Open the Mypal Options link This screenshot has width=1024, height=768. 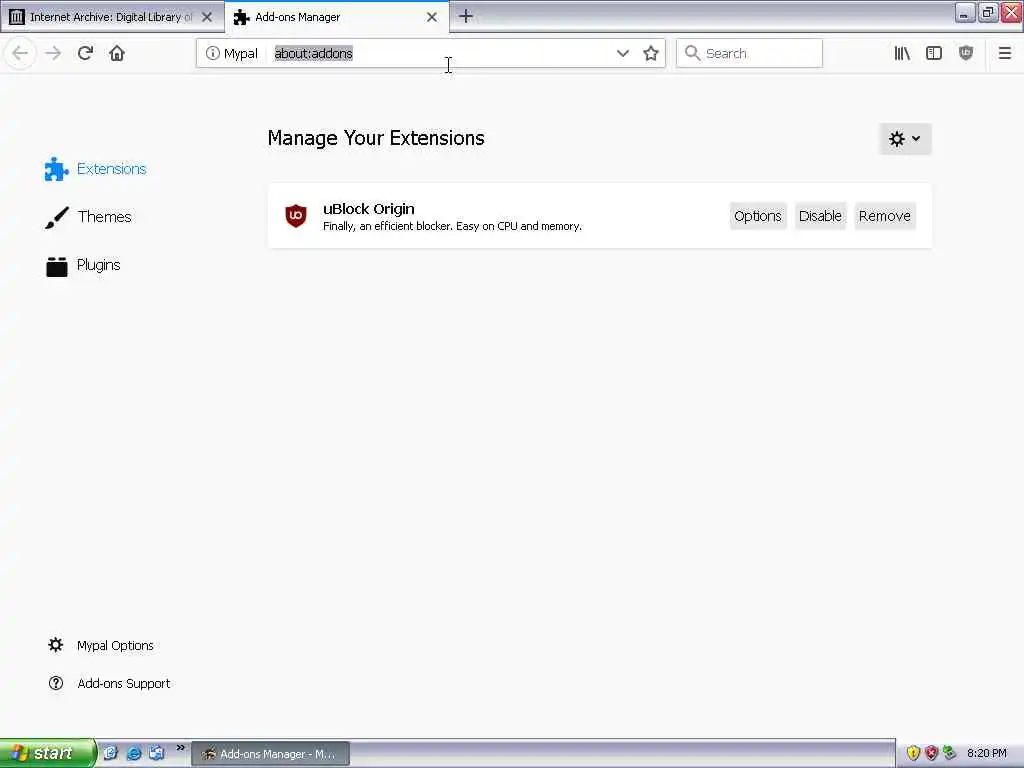[101, 645]
